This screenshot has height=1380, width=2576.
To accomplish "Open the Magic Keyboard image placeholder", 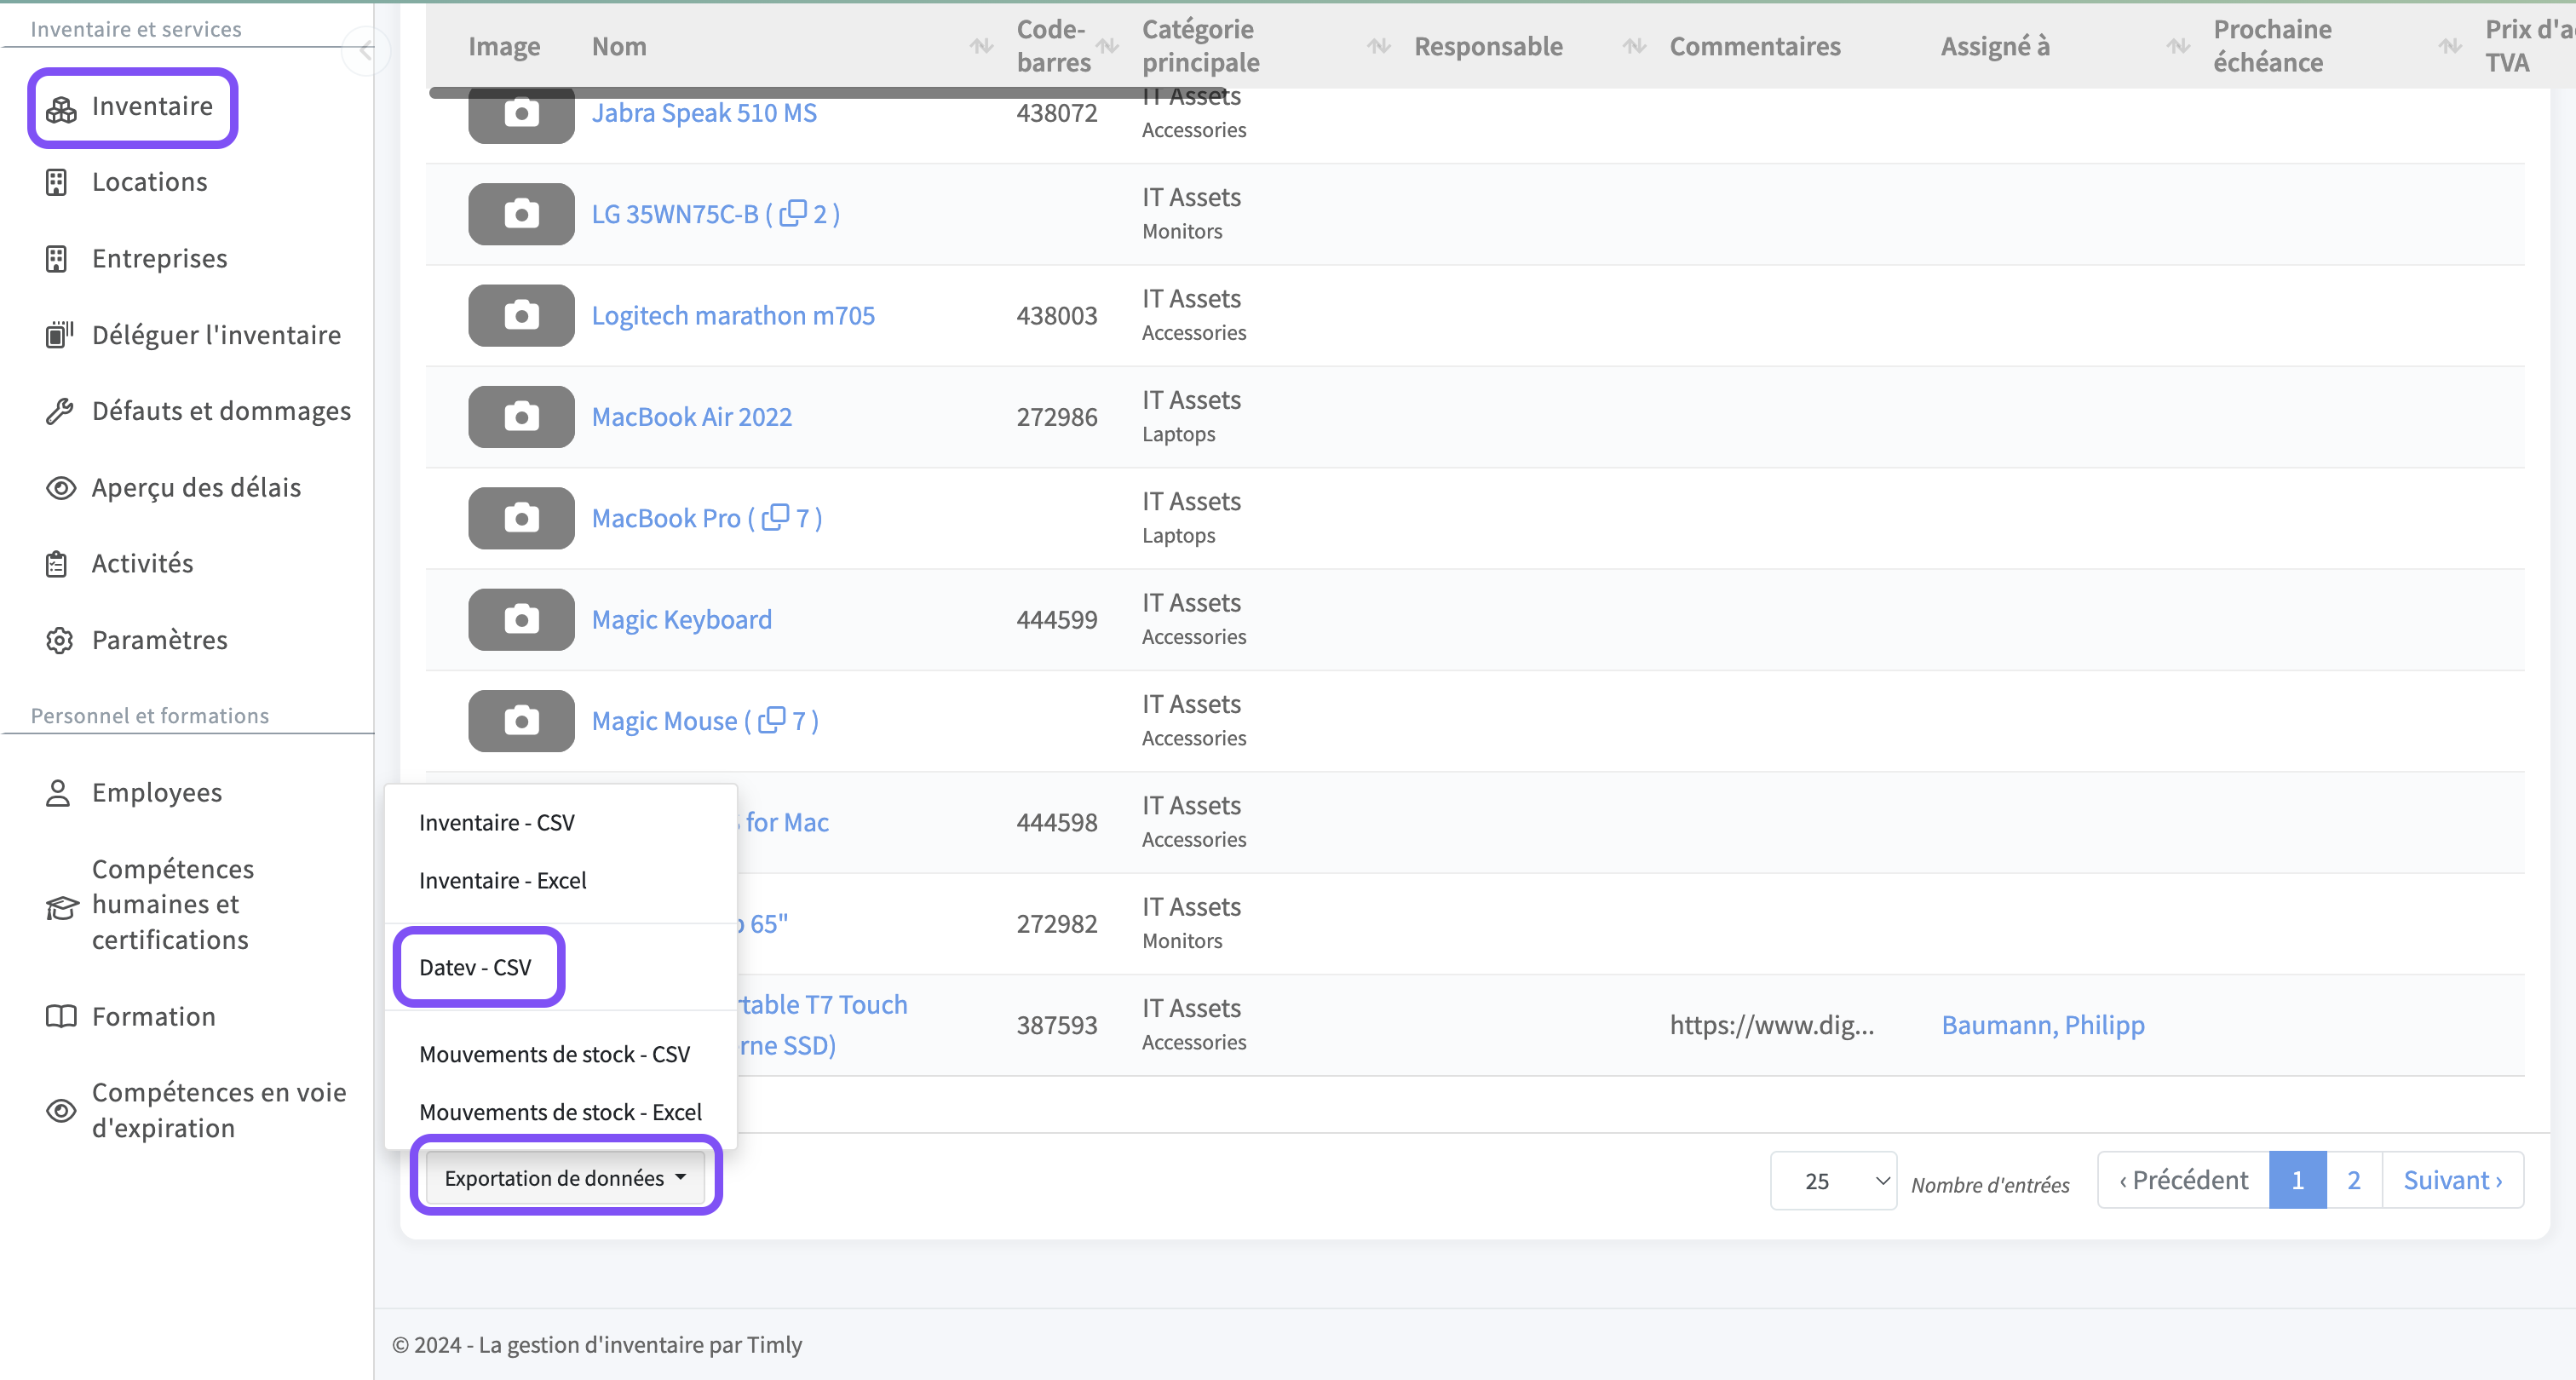I will pyautogui.click(x=521, y=620).
